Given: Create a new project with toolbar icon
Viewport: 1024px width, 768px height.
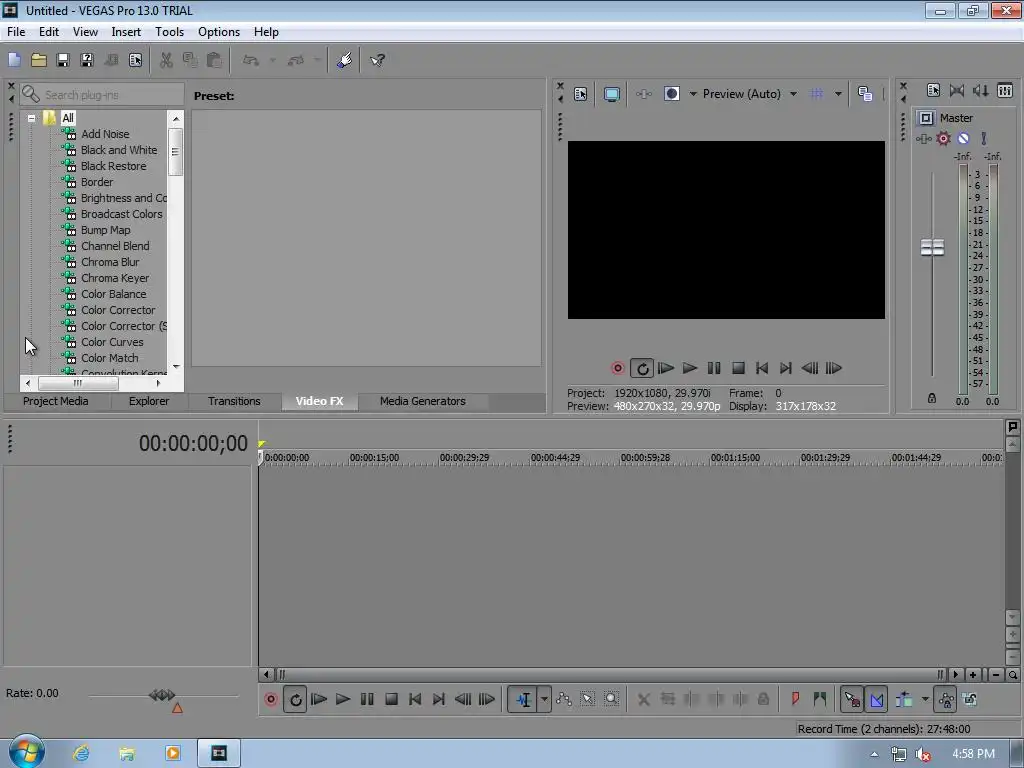Looking at the screenshot, I should click(x=14, y=60).
